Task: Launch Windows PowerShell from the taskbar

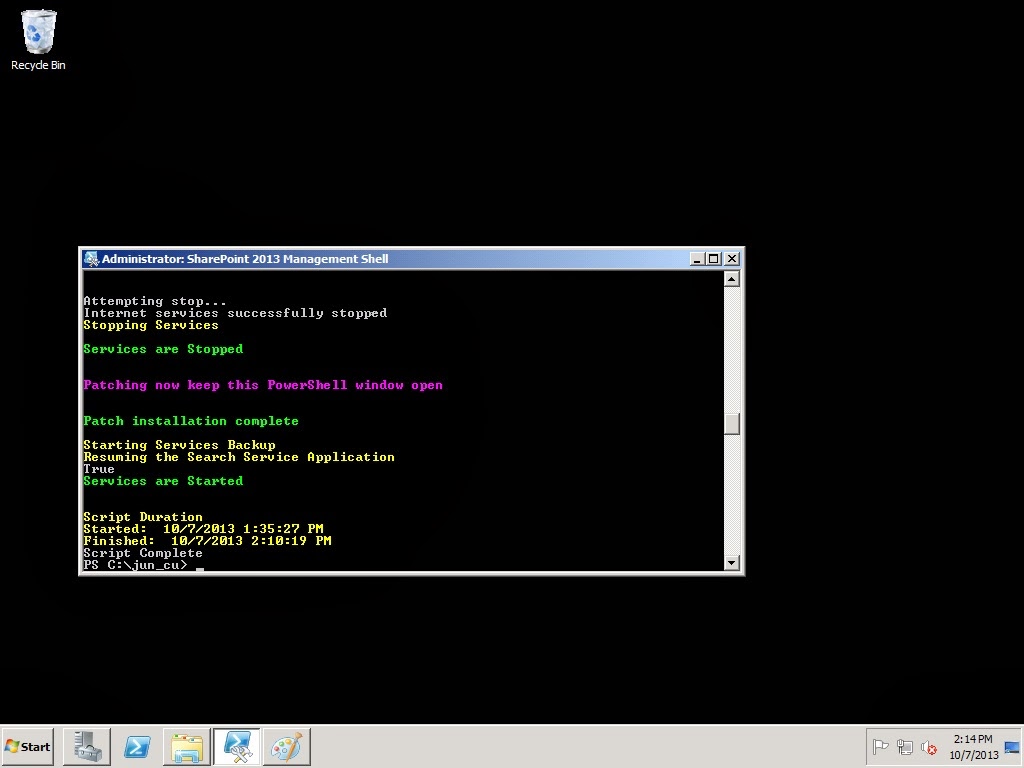Action: coord(137,747)
